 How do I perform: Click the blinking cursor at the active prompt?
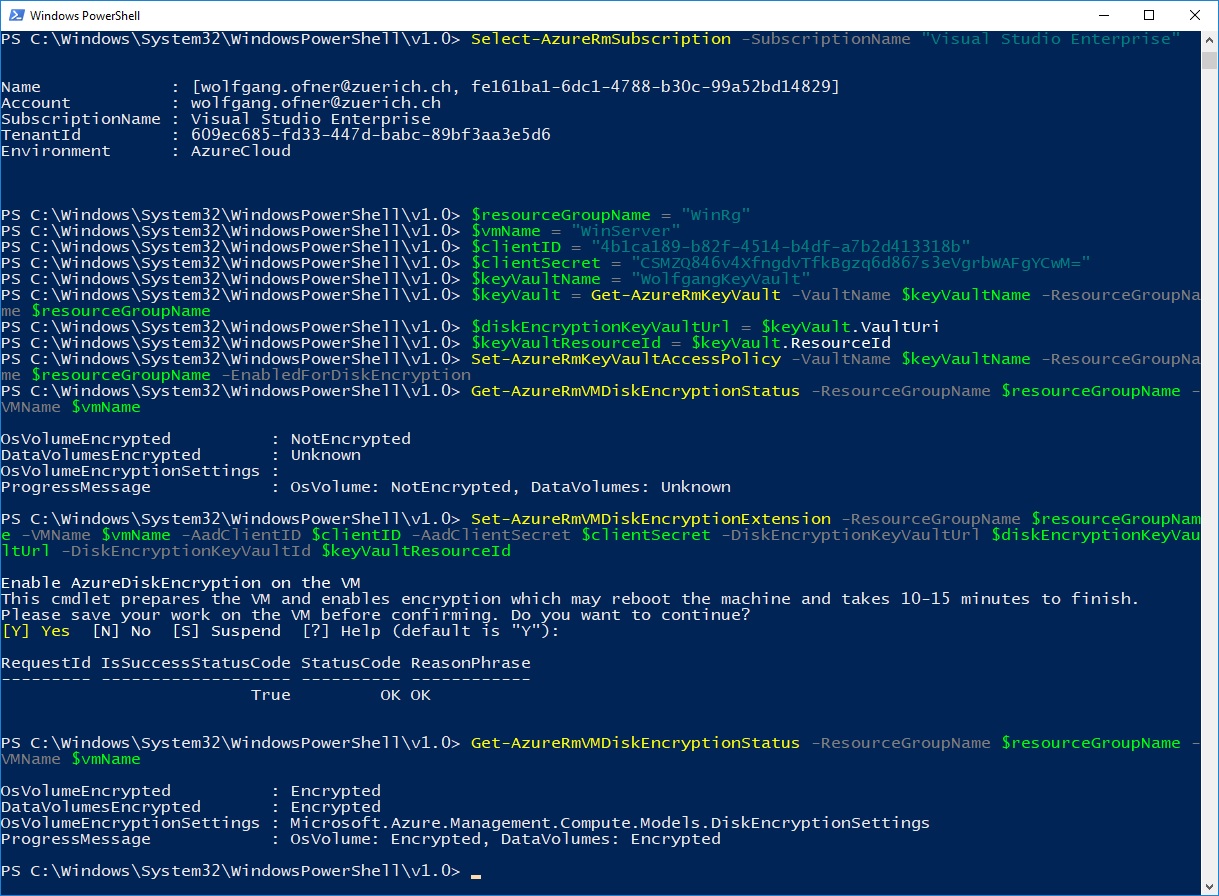point(475,874)
